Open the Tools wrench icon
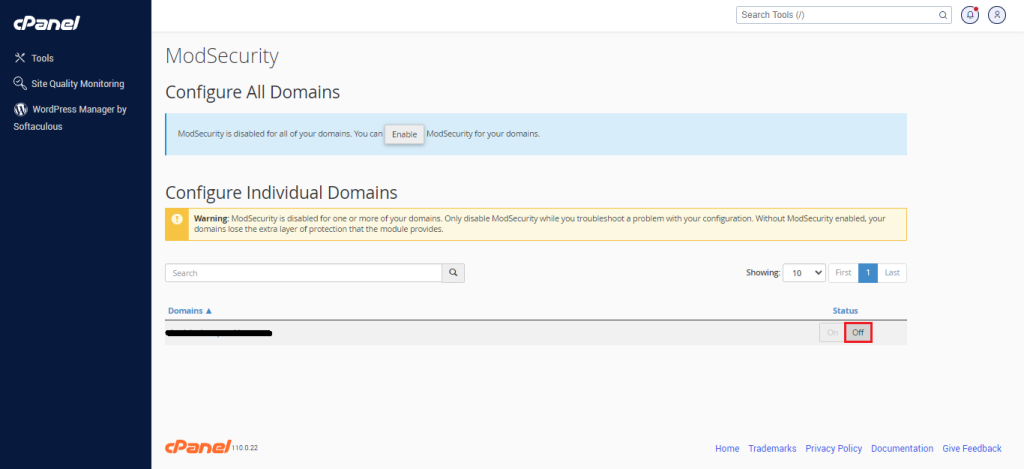 point(20,58)
